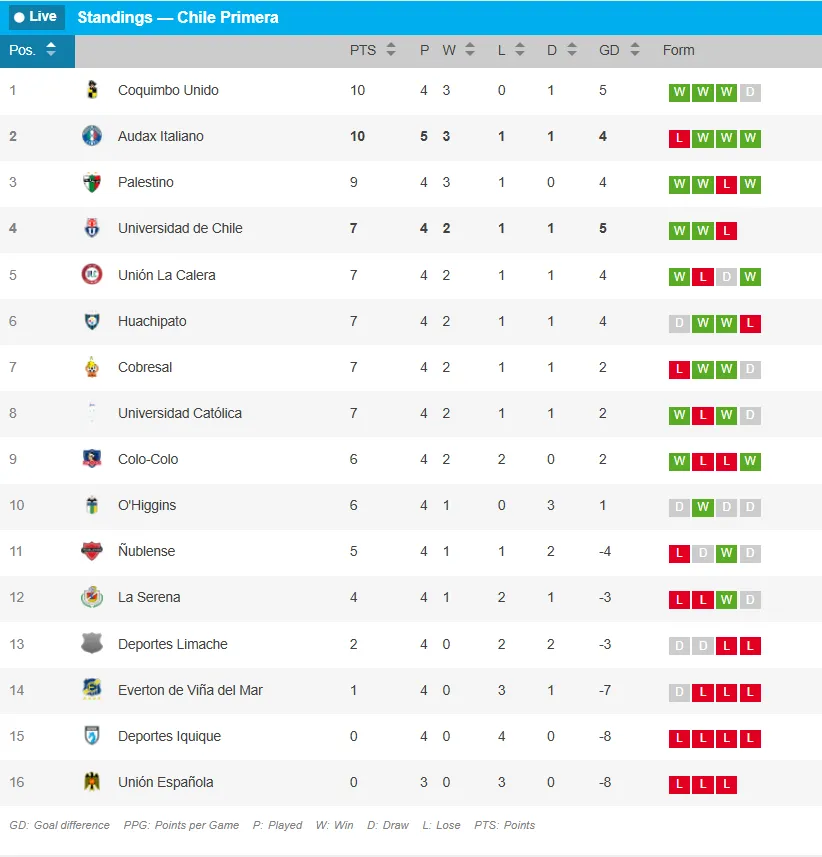Sort table by PTS arrows

[x=391, y=50]
